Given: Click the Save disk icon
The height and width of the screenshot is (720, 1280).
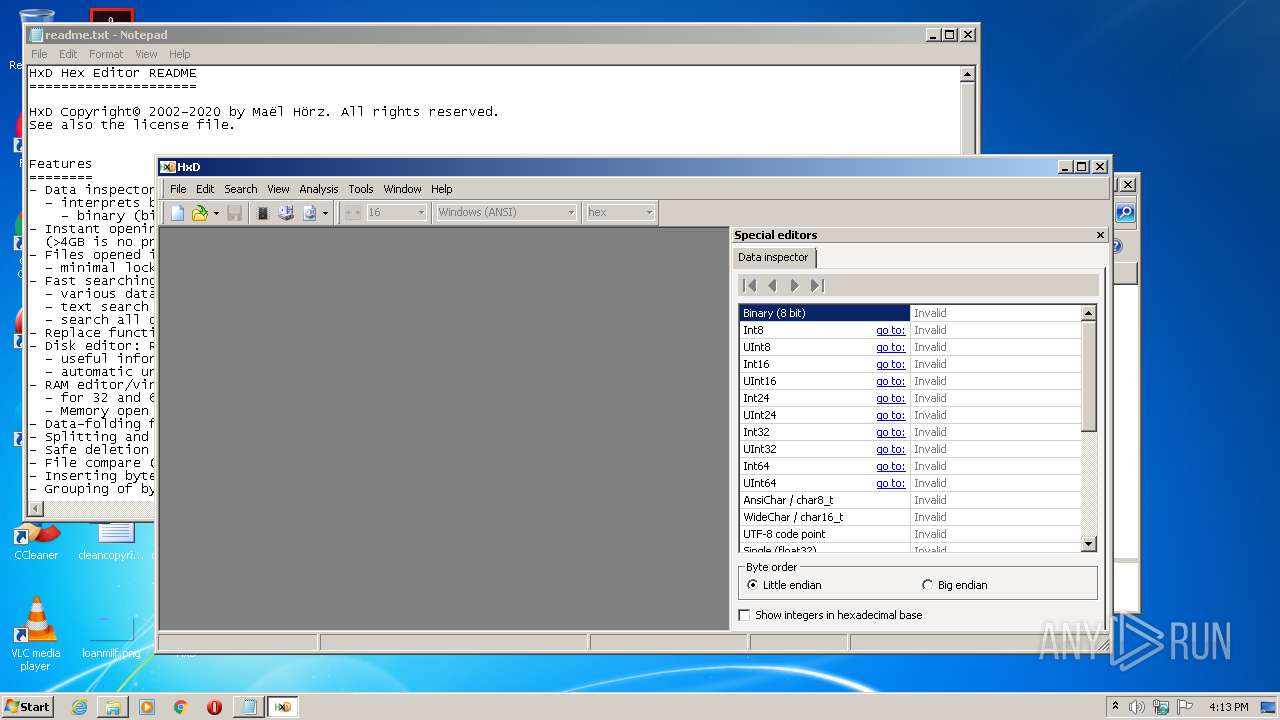Looking at the screenshot, I should pyautogui.click(x=234, y=213).
